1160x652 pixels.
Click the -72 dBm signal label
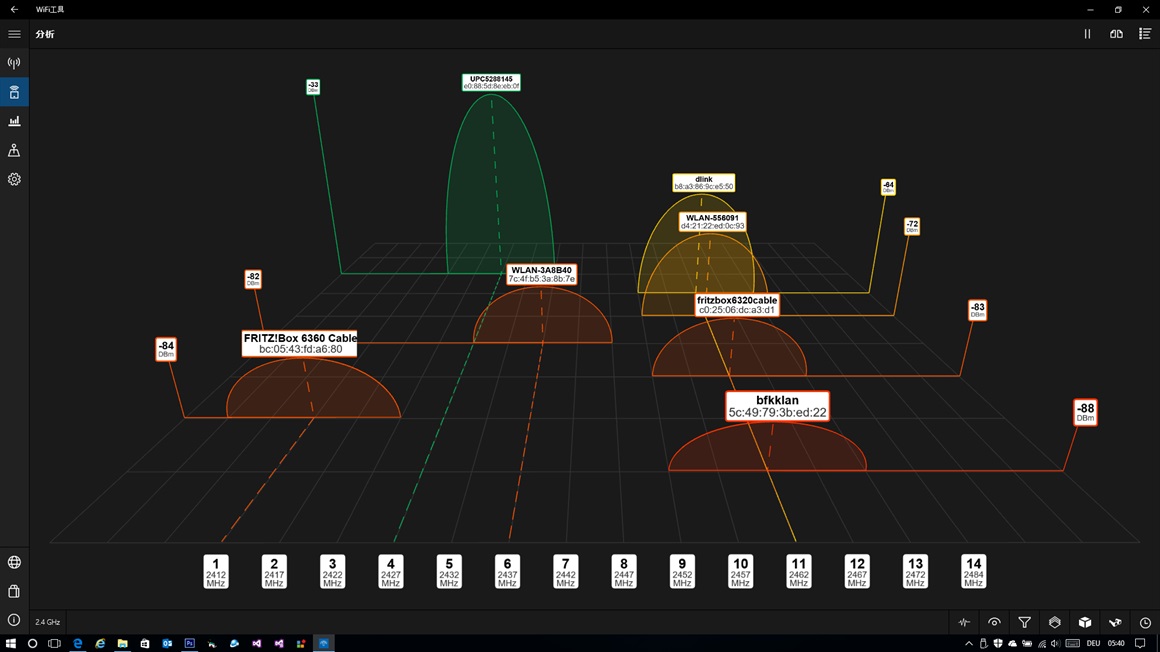(x=912, y=226)
